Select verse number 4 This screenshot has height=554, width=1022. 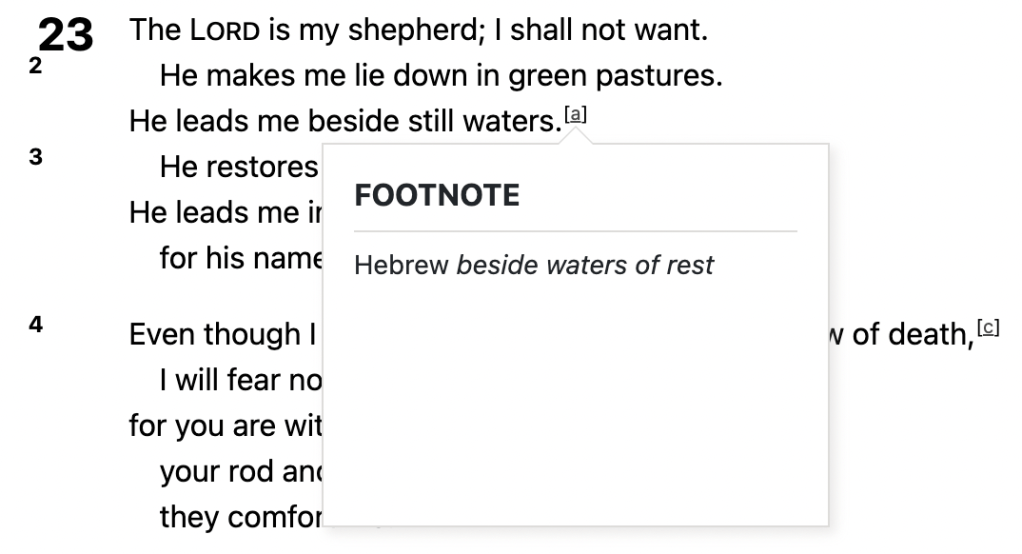point(35,324)
